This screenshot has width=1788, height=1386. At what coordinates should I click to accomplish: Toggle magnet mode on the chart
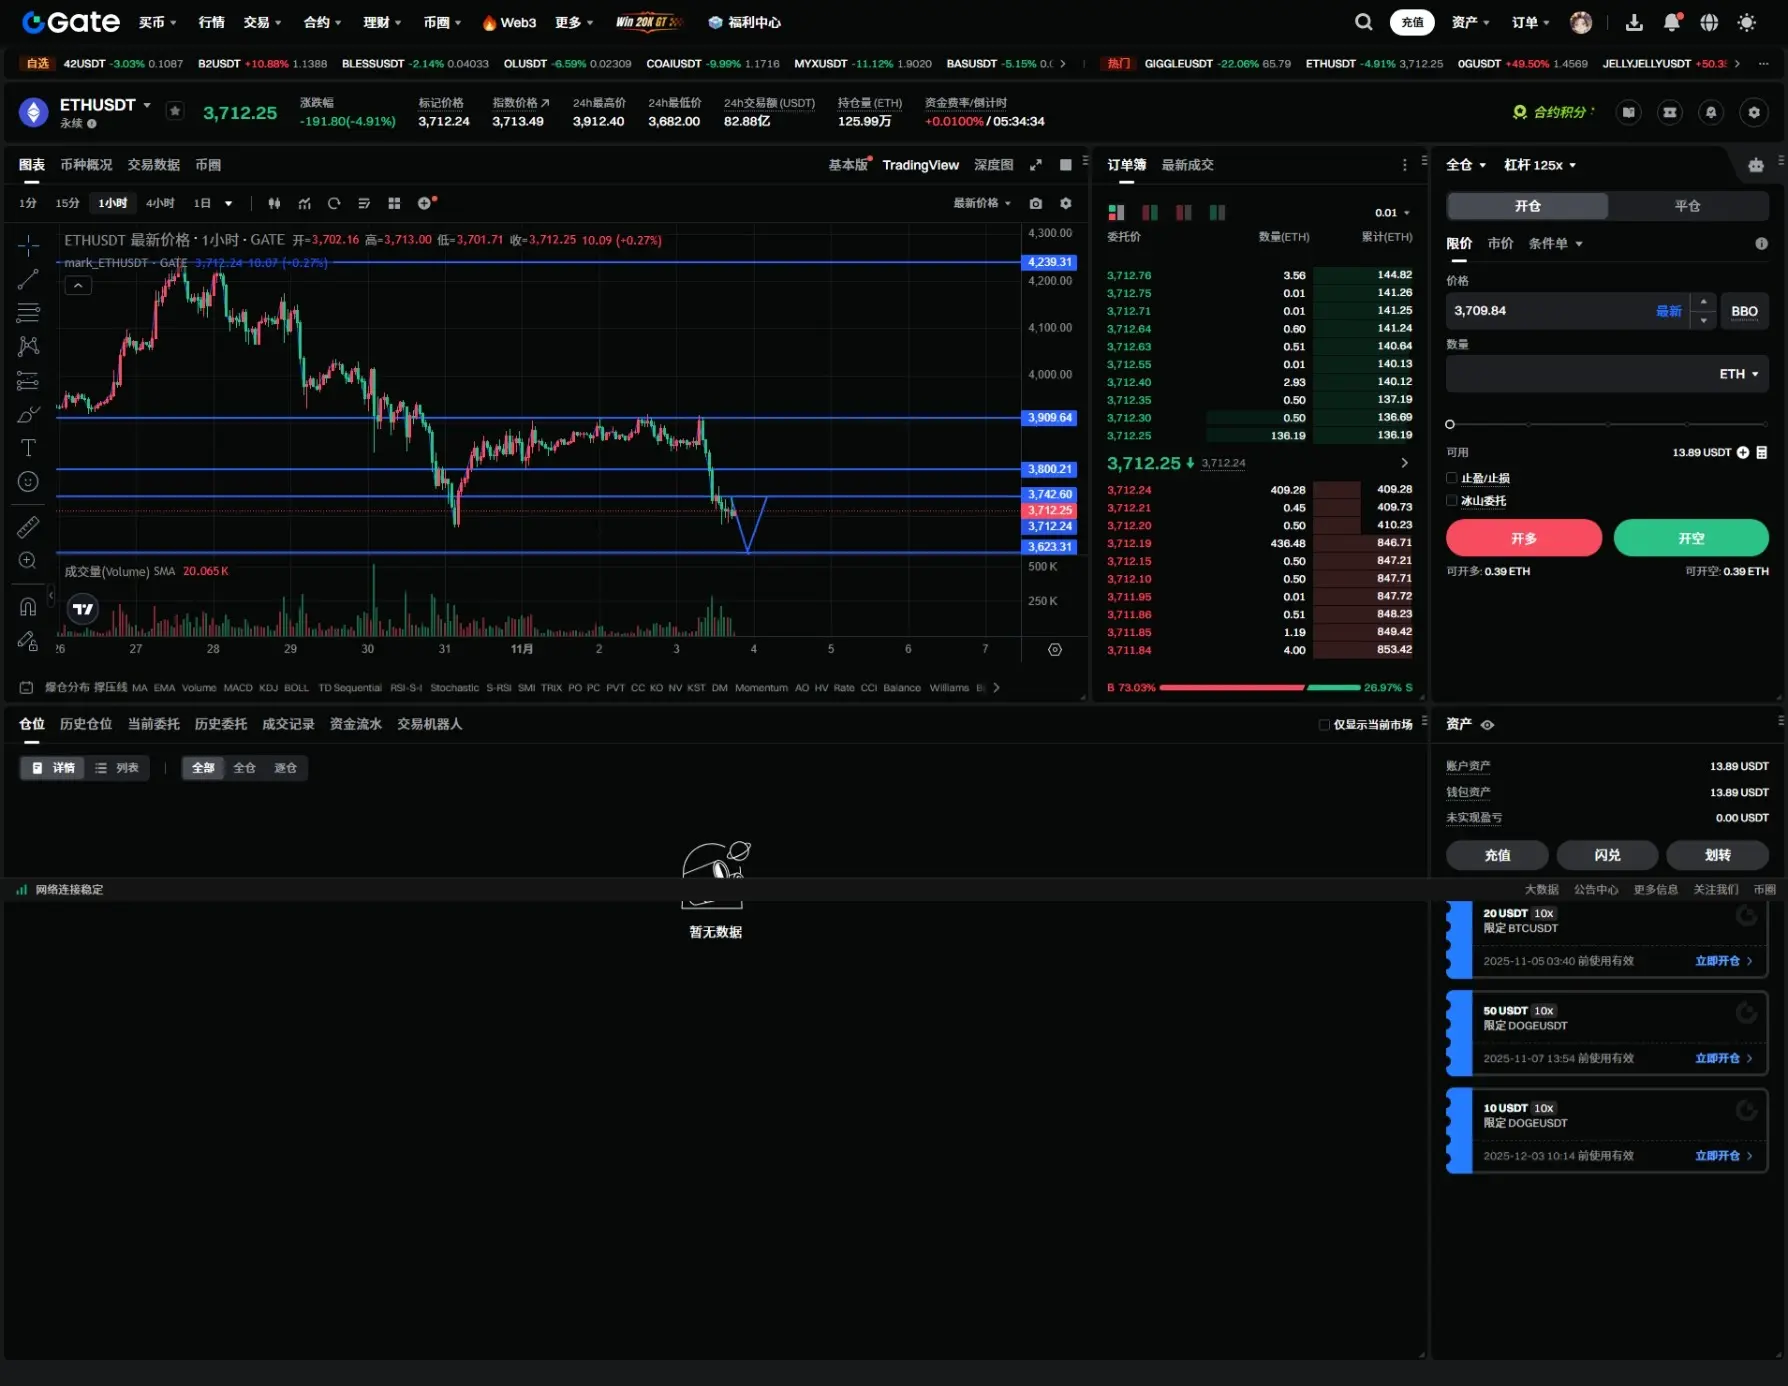tap(28, 606)
